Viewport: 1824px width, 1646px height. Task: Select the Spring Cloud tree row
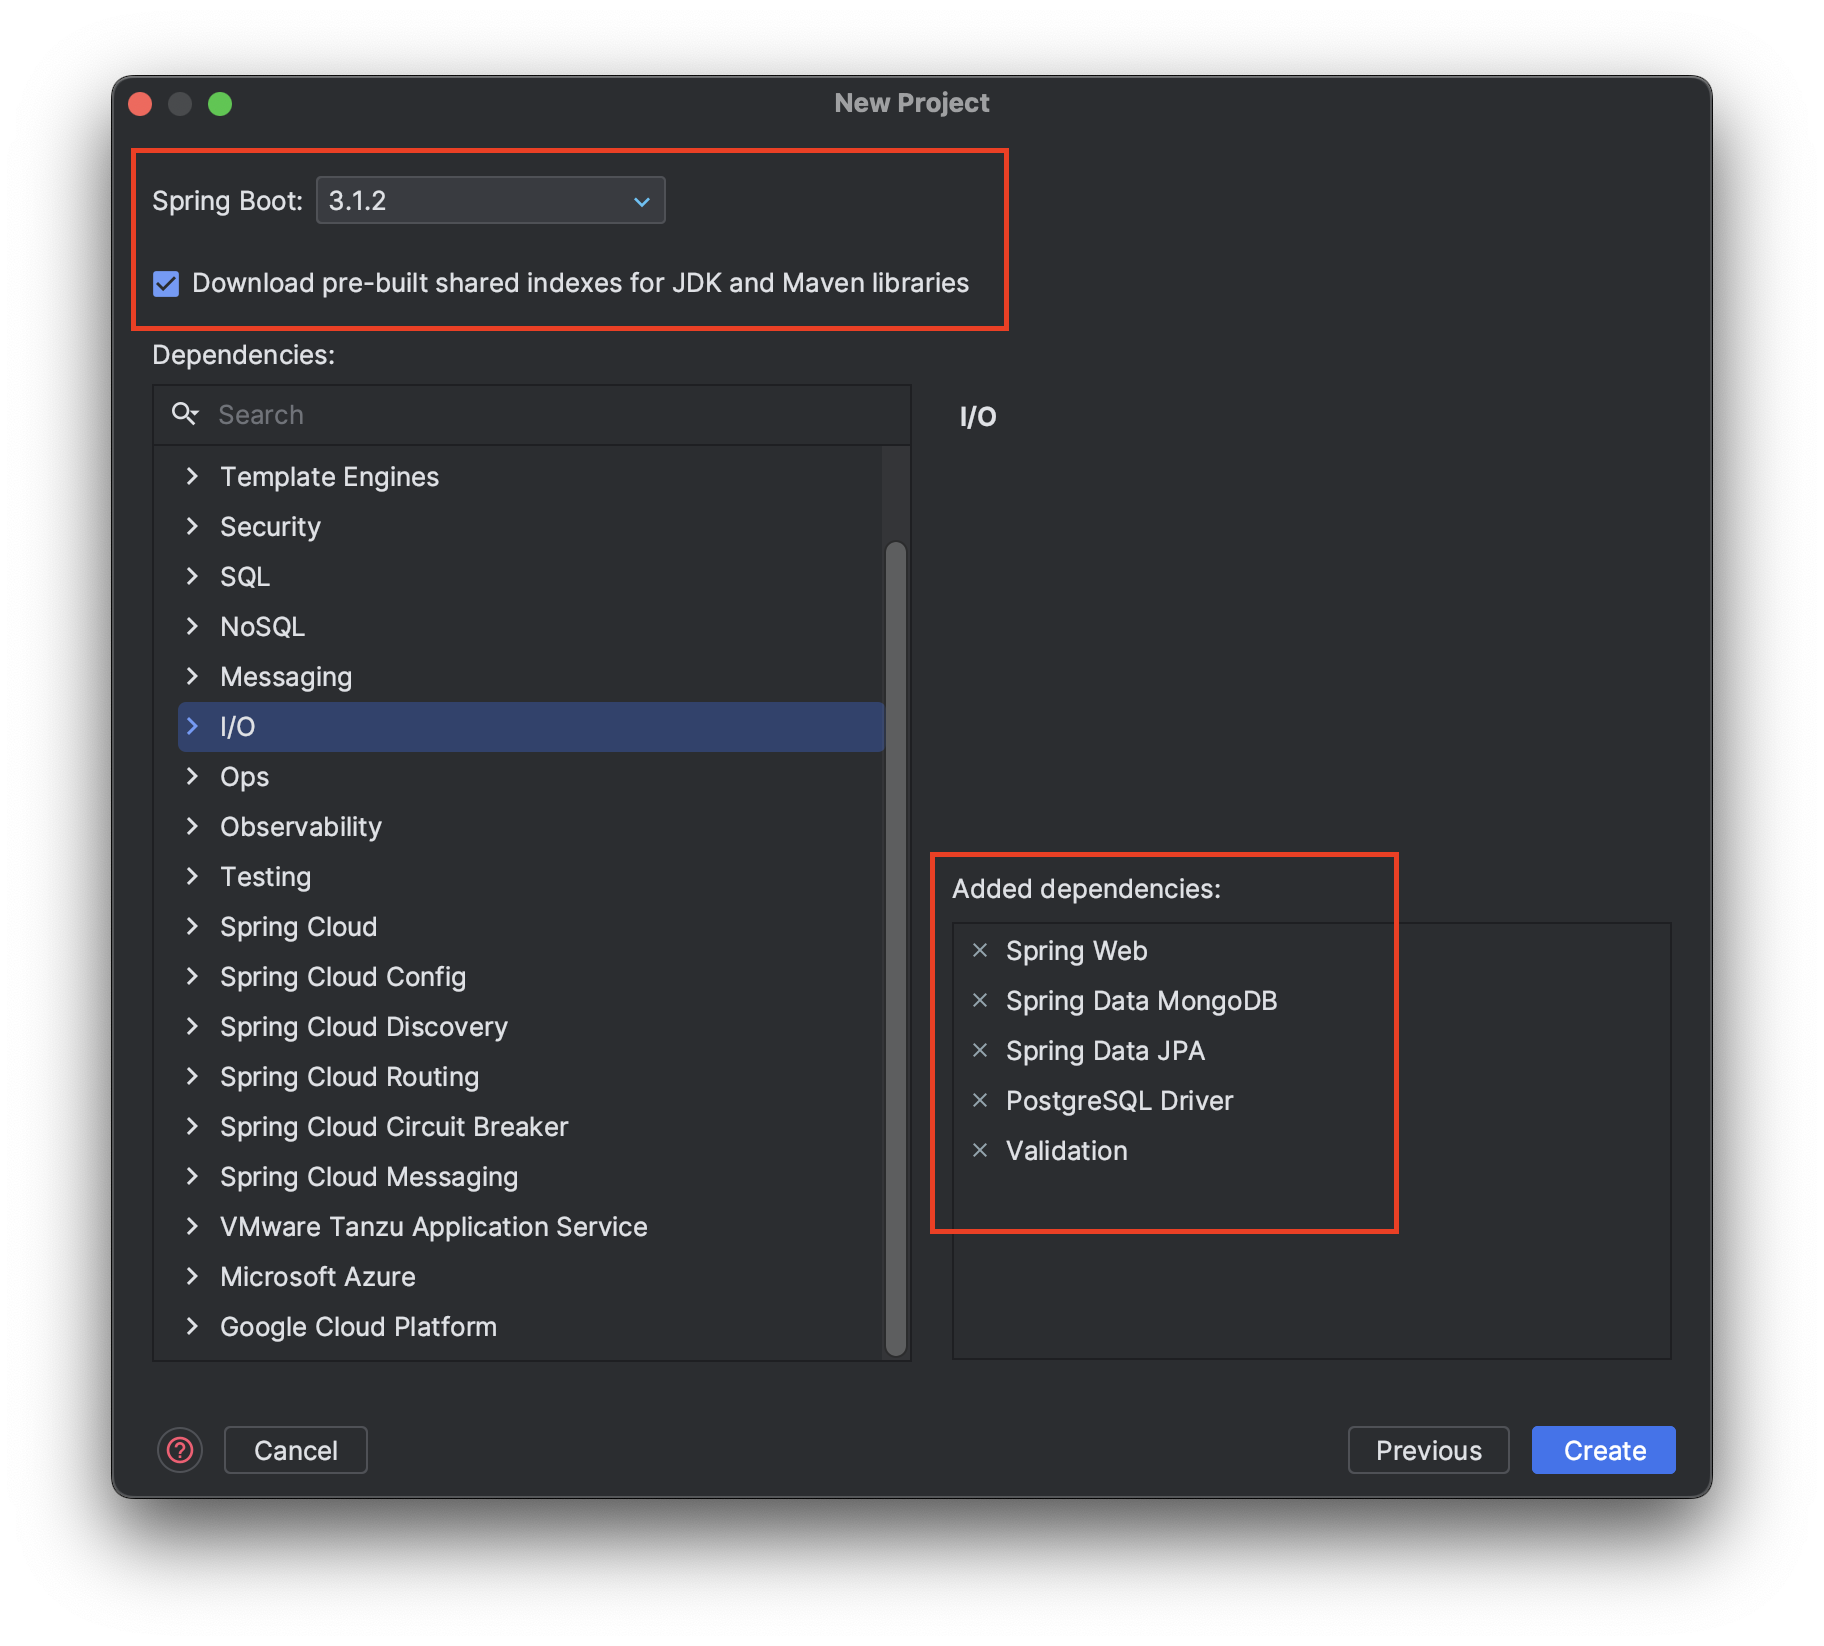coord(531,926)
